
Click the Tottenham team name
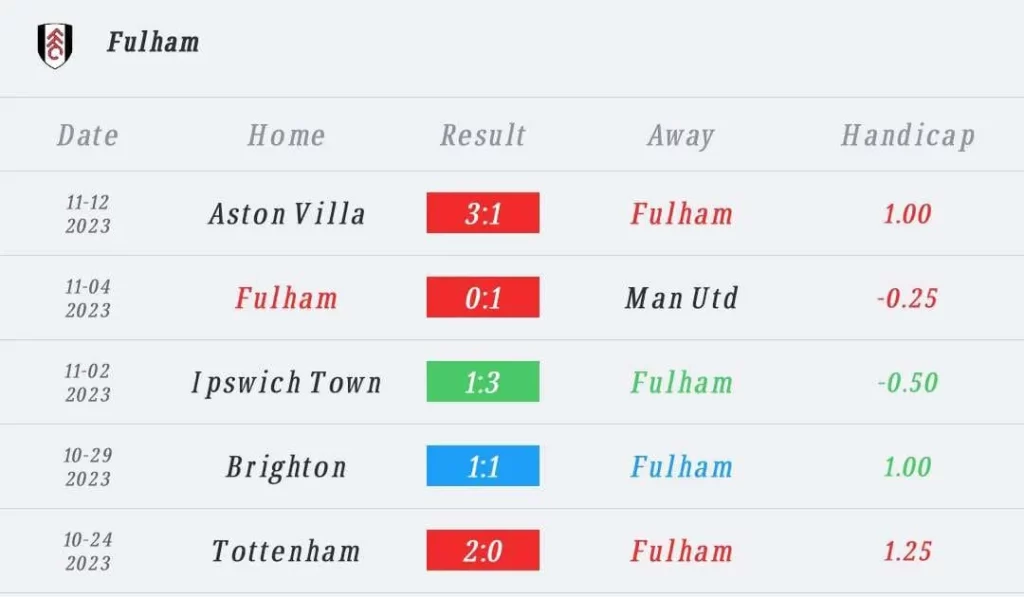click(286, 551)
